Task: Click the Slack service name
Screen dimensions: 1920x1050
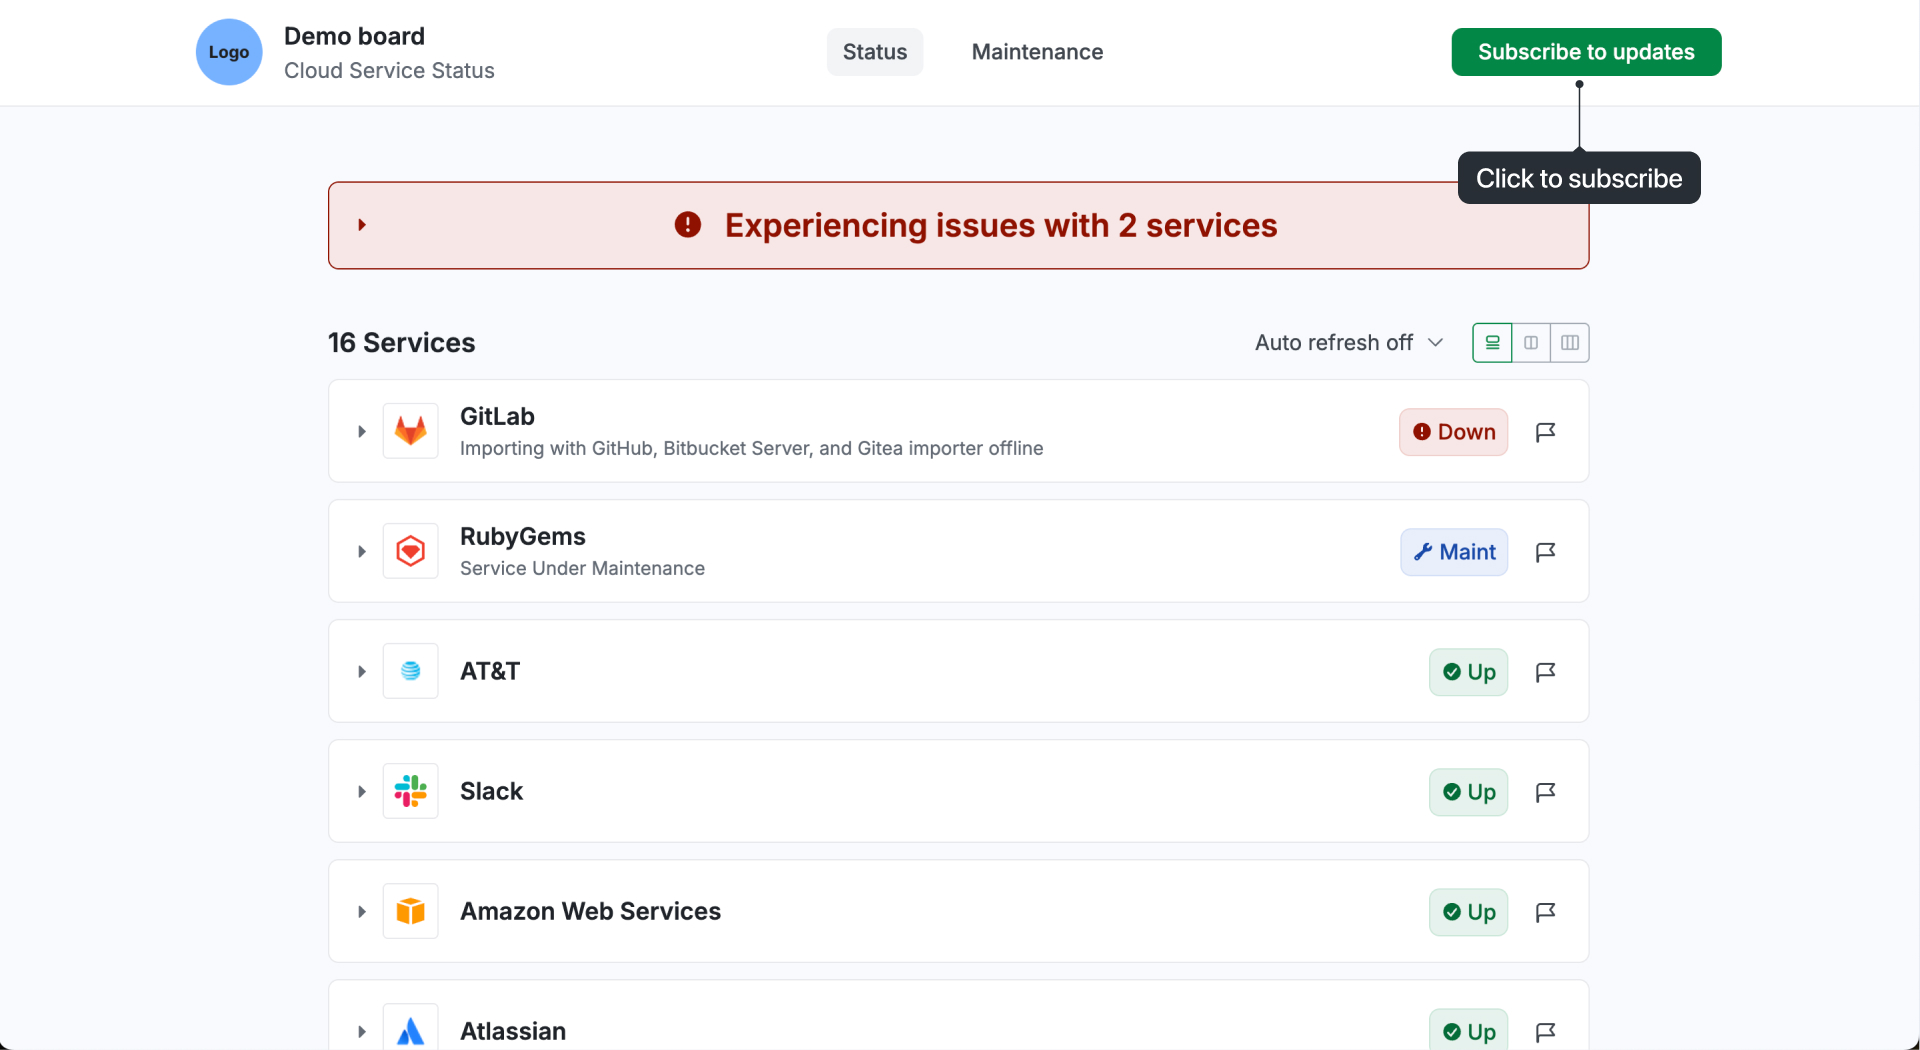Action: 491,791
